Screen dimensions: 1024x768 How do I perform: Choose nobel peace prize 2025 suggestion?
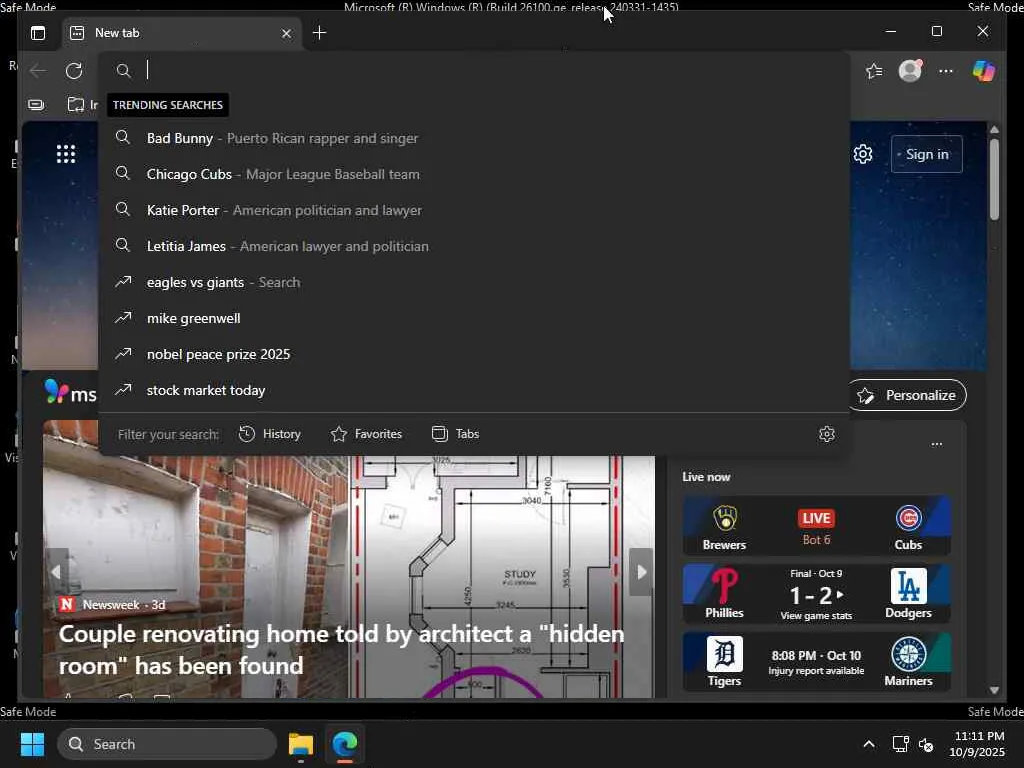pyautogui.click(x=474, y=354)
